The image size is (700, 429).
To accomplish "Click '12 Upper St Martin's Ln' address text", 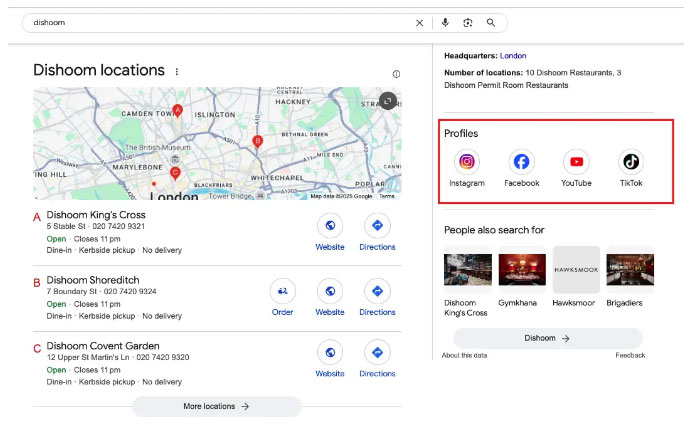I will pyautogui.click(x=88, y=357).
